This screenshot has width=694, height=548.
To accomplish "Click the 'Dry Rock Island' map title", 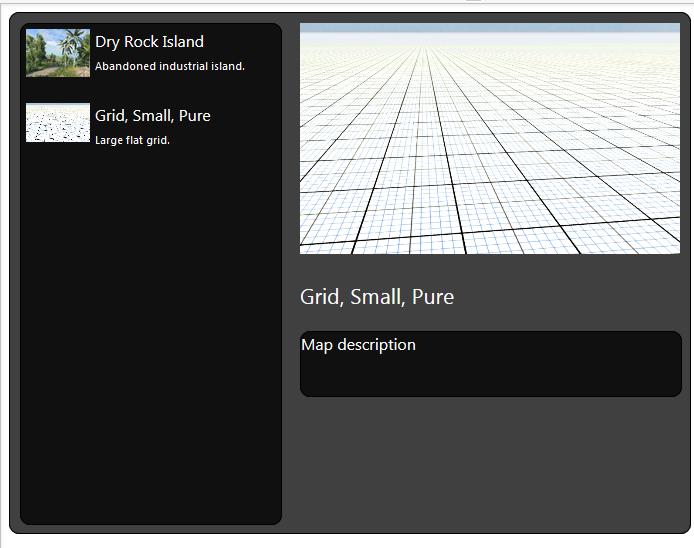I will (x=150, y=42).
